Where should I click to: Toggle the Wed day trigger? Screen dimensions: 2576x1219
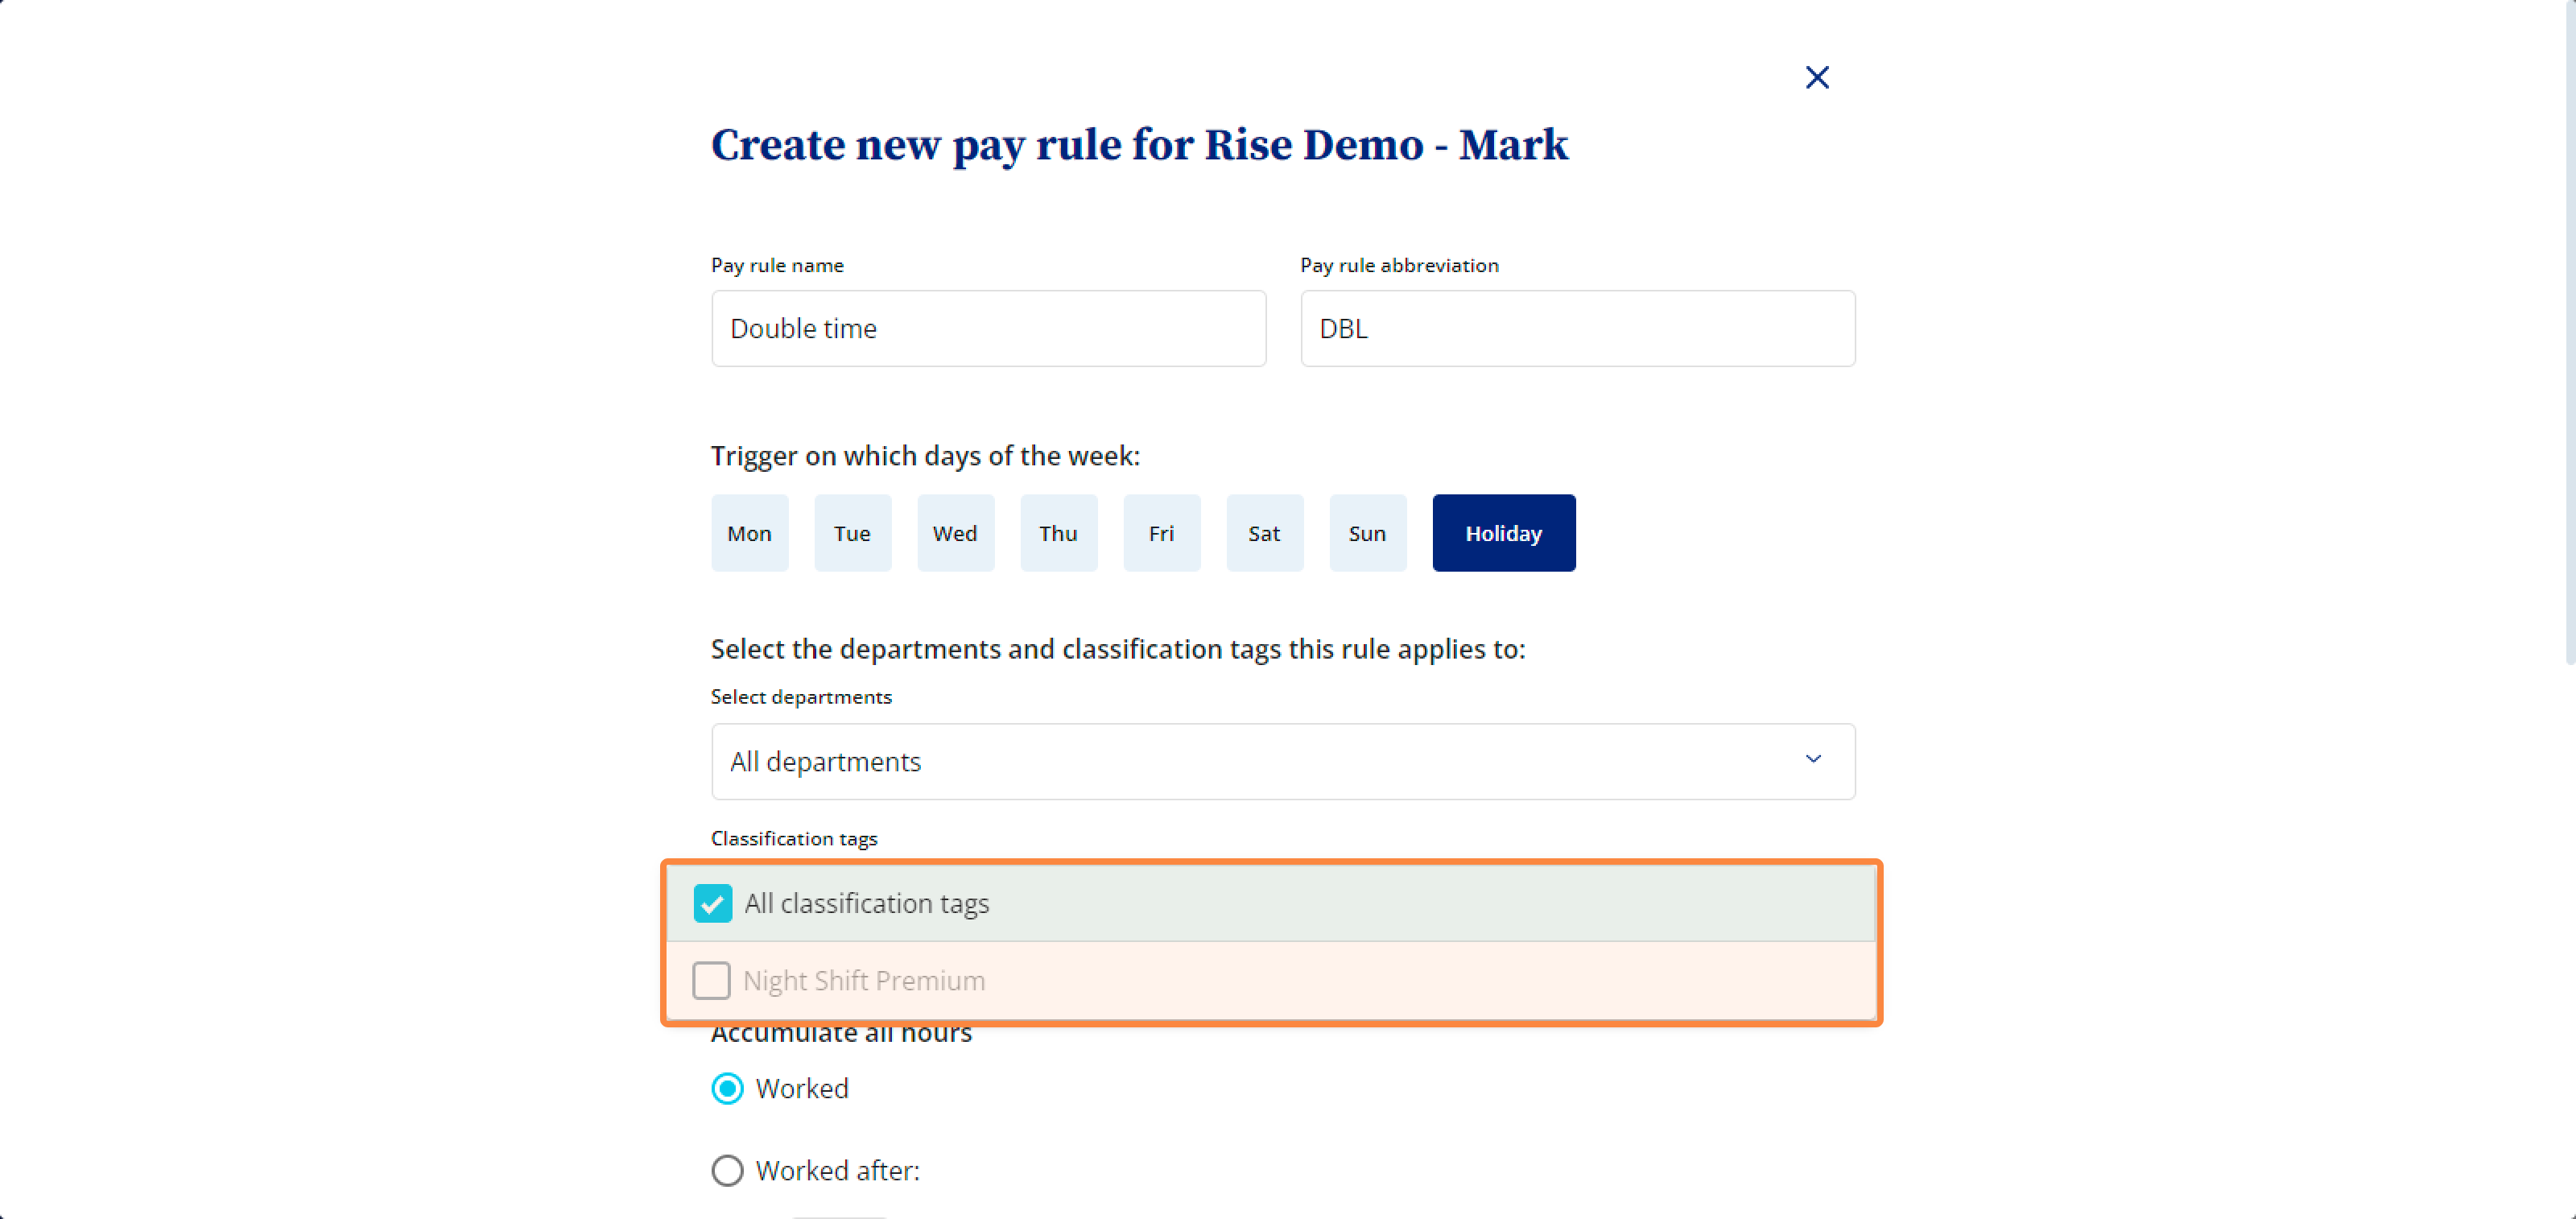(955, 533)
